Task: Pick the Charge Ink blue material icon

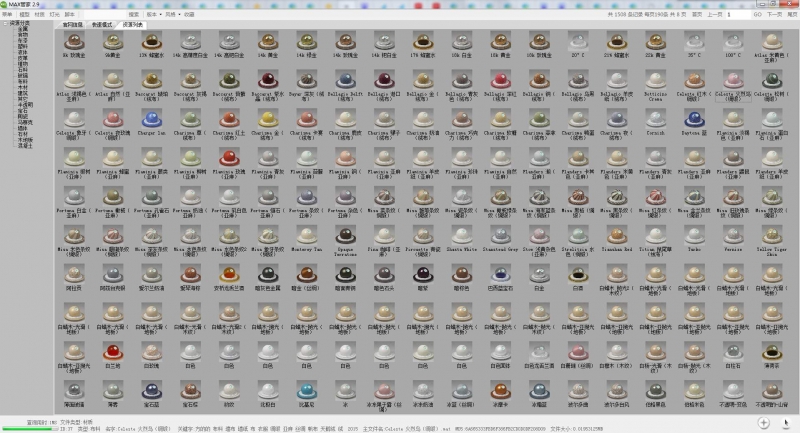Action: pyautogui.click(x=153, y=117)
